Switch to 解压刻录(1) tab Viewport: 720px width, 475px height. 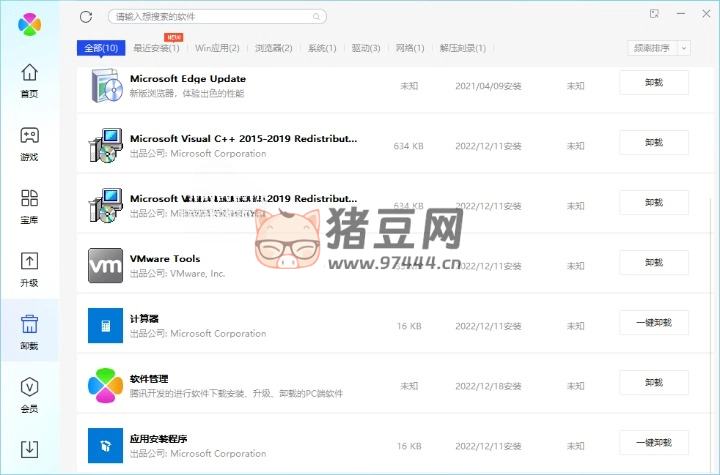[x=463, y=48]
